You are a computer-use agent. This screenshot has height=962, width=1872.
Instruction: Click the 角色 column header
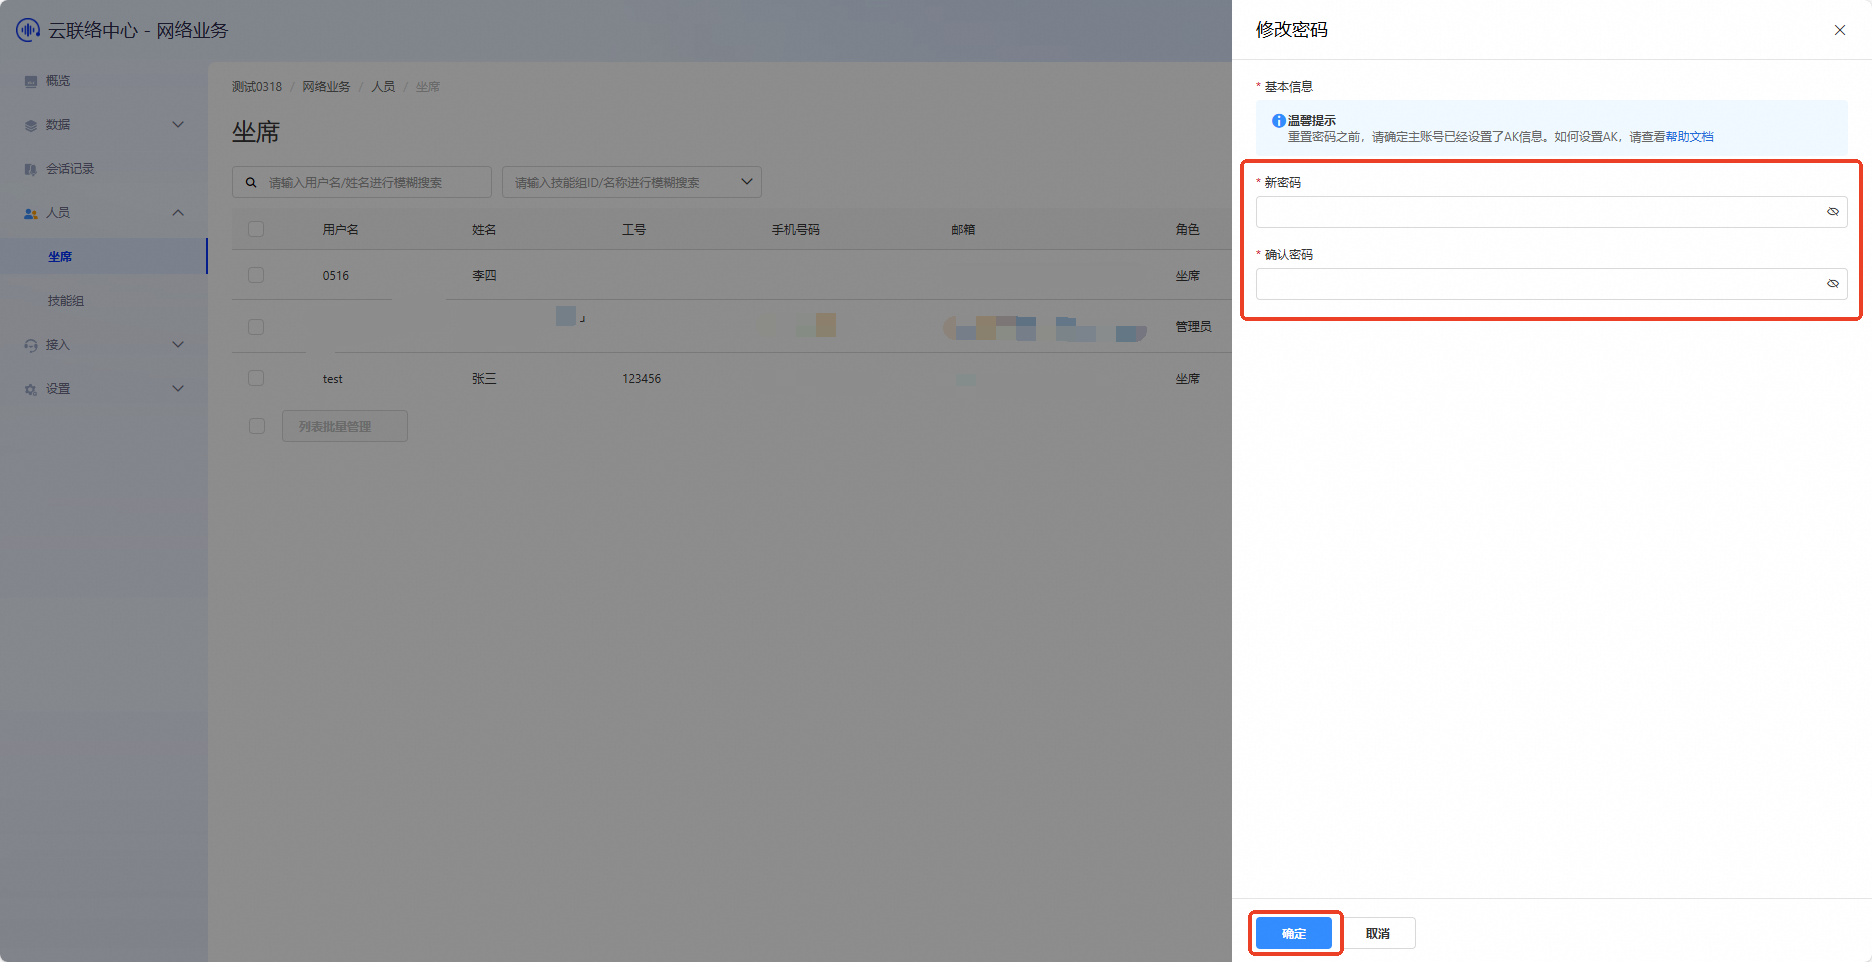coord(1188,230)
